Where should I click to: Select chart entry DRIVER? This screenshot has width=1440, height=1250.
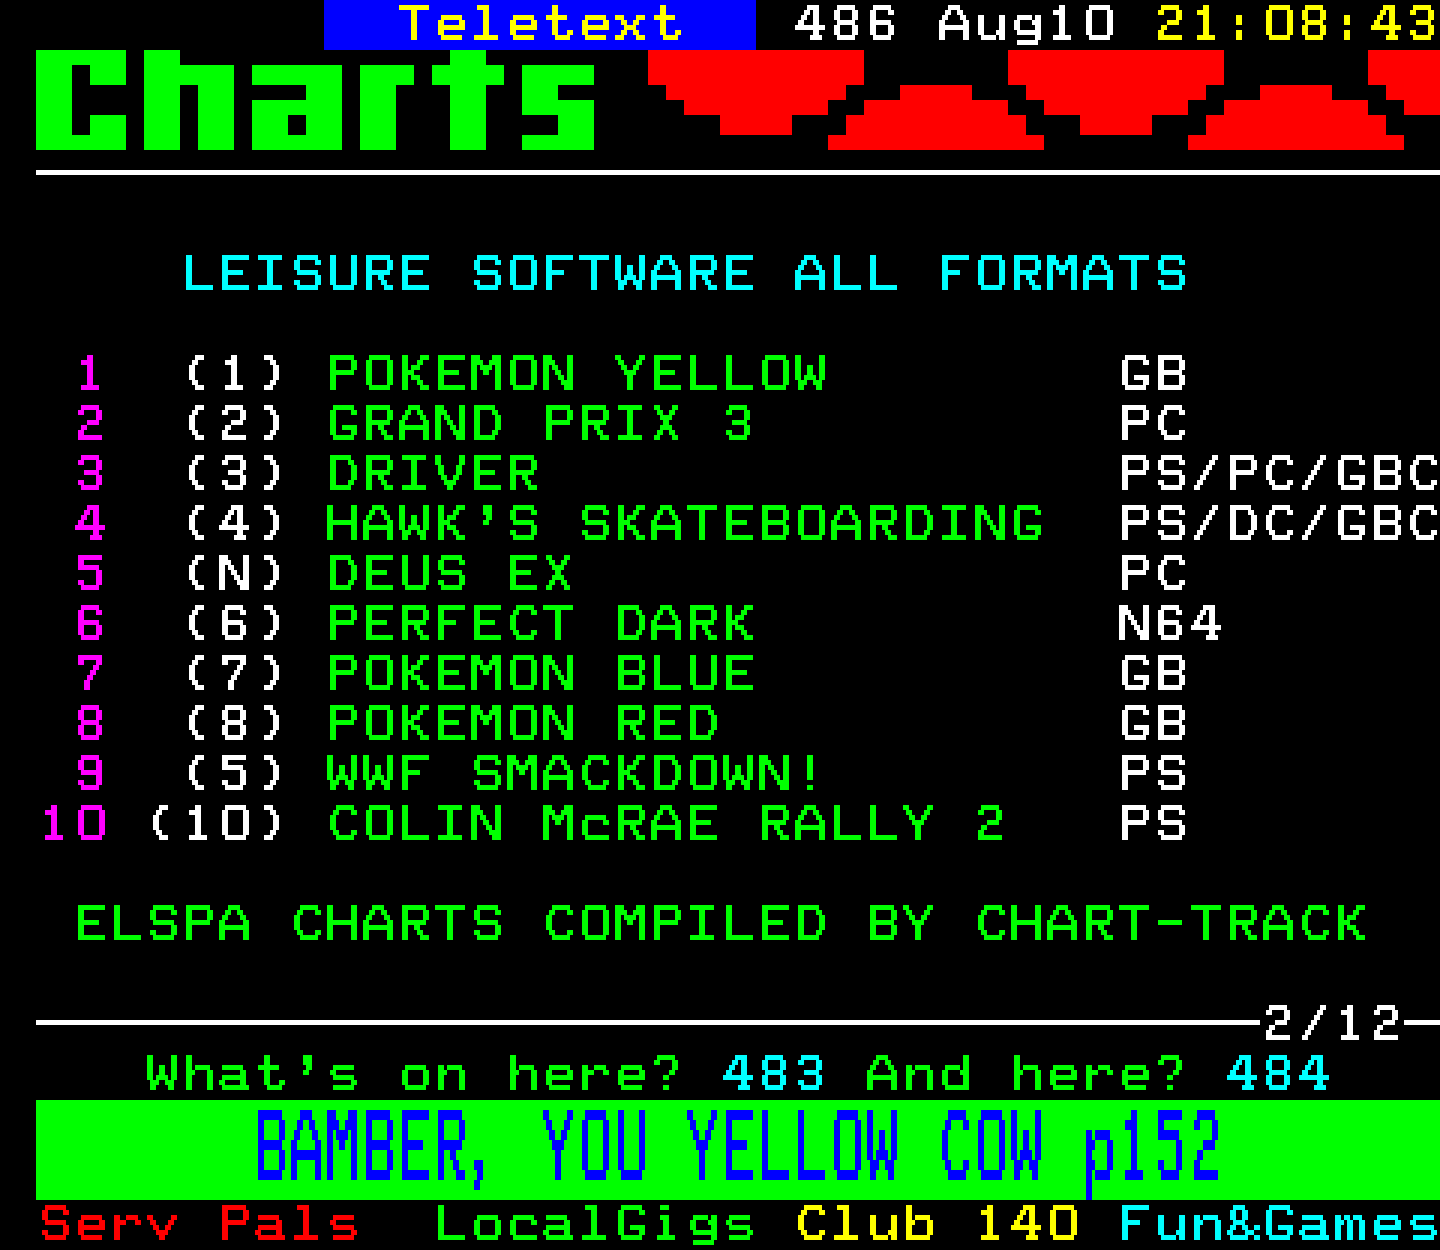tap(433, 474)
